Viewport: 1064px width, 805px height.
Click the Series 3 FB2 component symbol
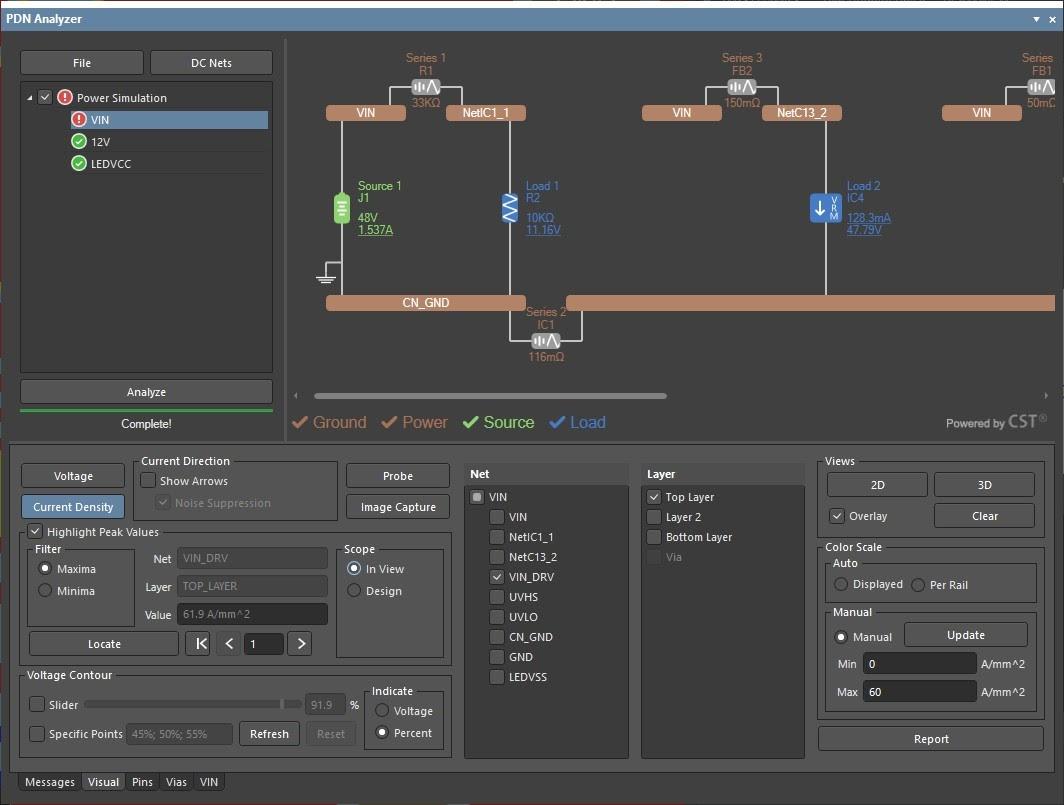click(x=742, y=87)
